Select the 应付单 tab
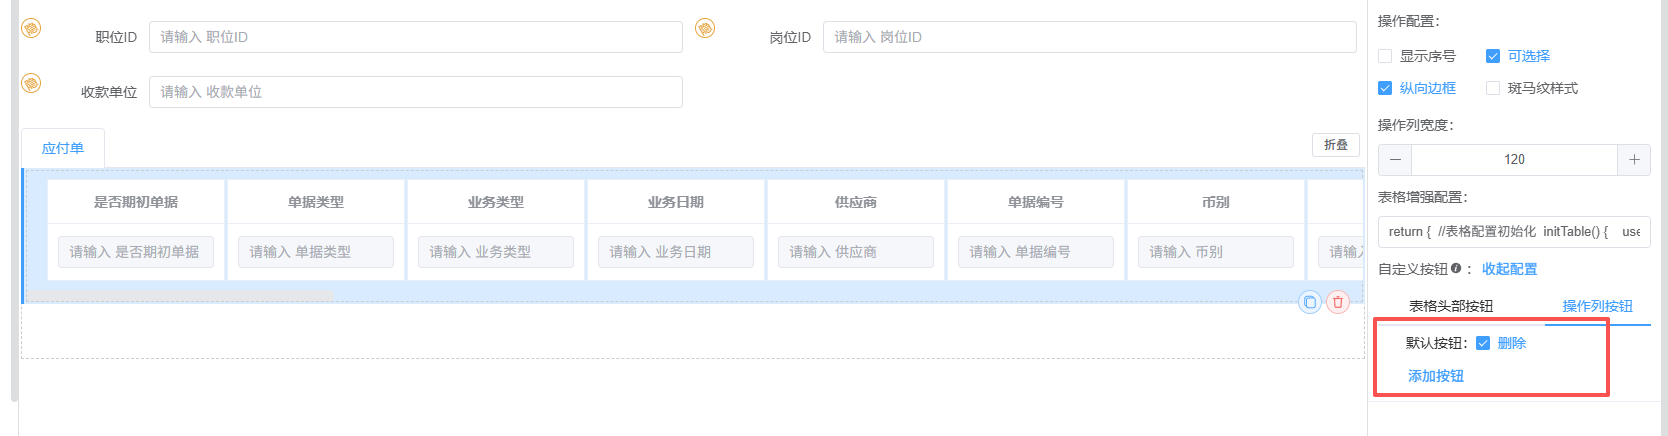Viewport: 1668px width, 436px height. 63,148
